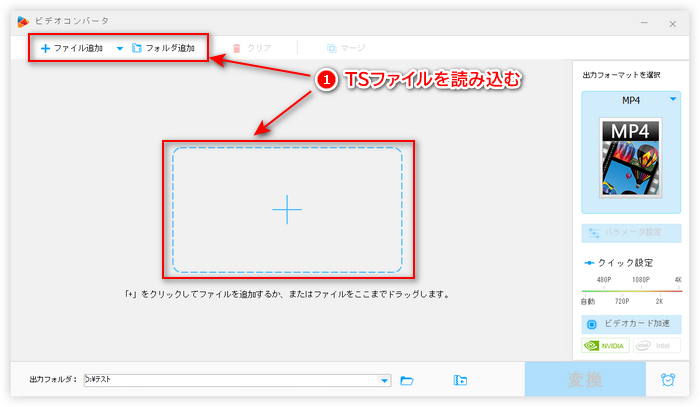Screen dimensions: 700x407
Task: Open the output folder via folder icon
Action: (x=407, y=380)
